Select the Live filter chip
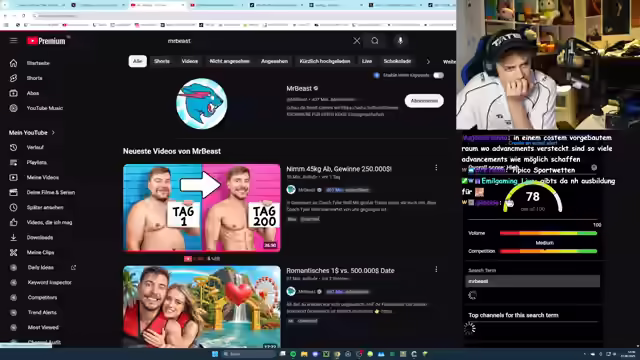Screen dimensions: 640x360 (x=367, y=61)
